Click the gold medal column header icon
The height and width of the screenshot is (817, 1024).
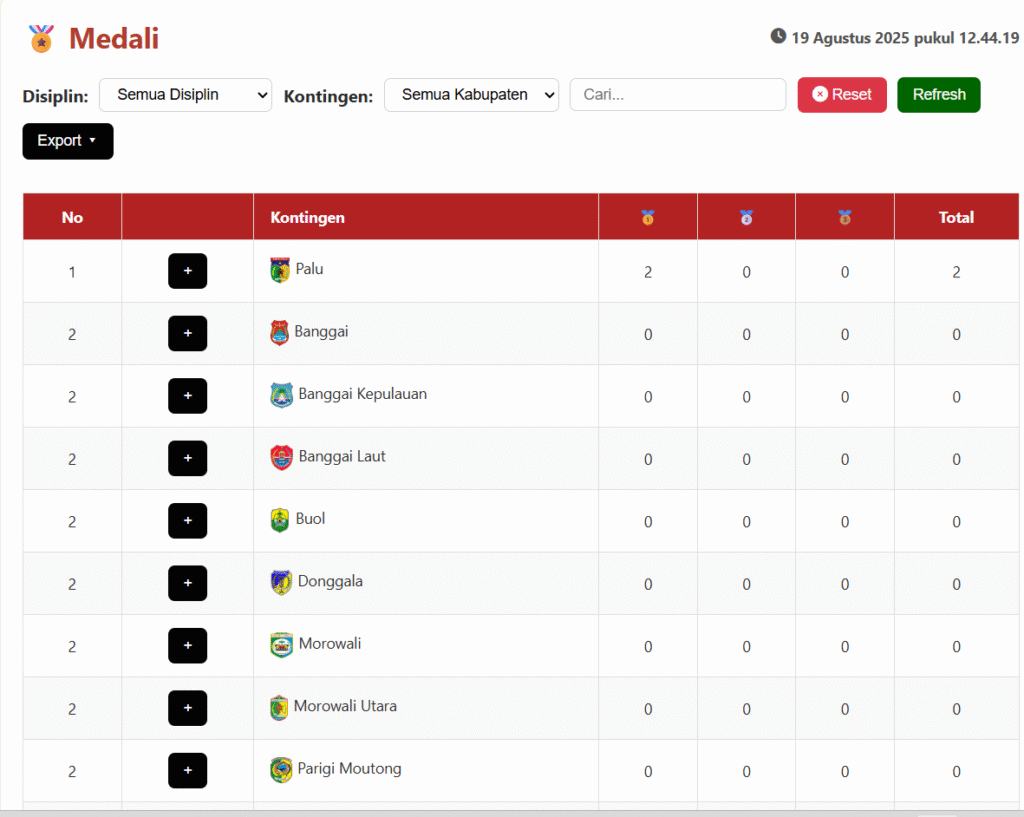tap(648, 217)
